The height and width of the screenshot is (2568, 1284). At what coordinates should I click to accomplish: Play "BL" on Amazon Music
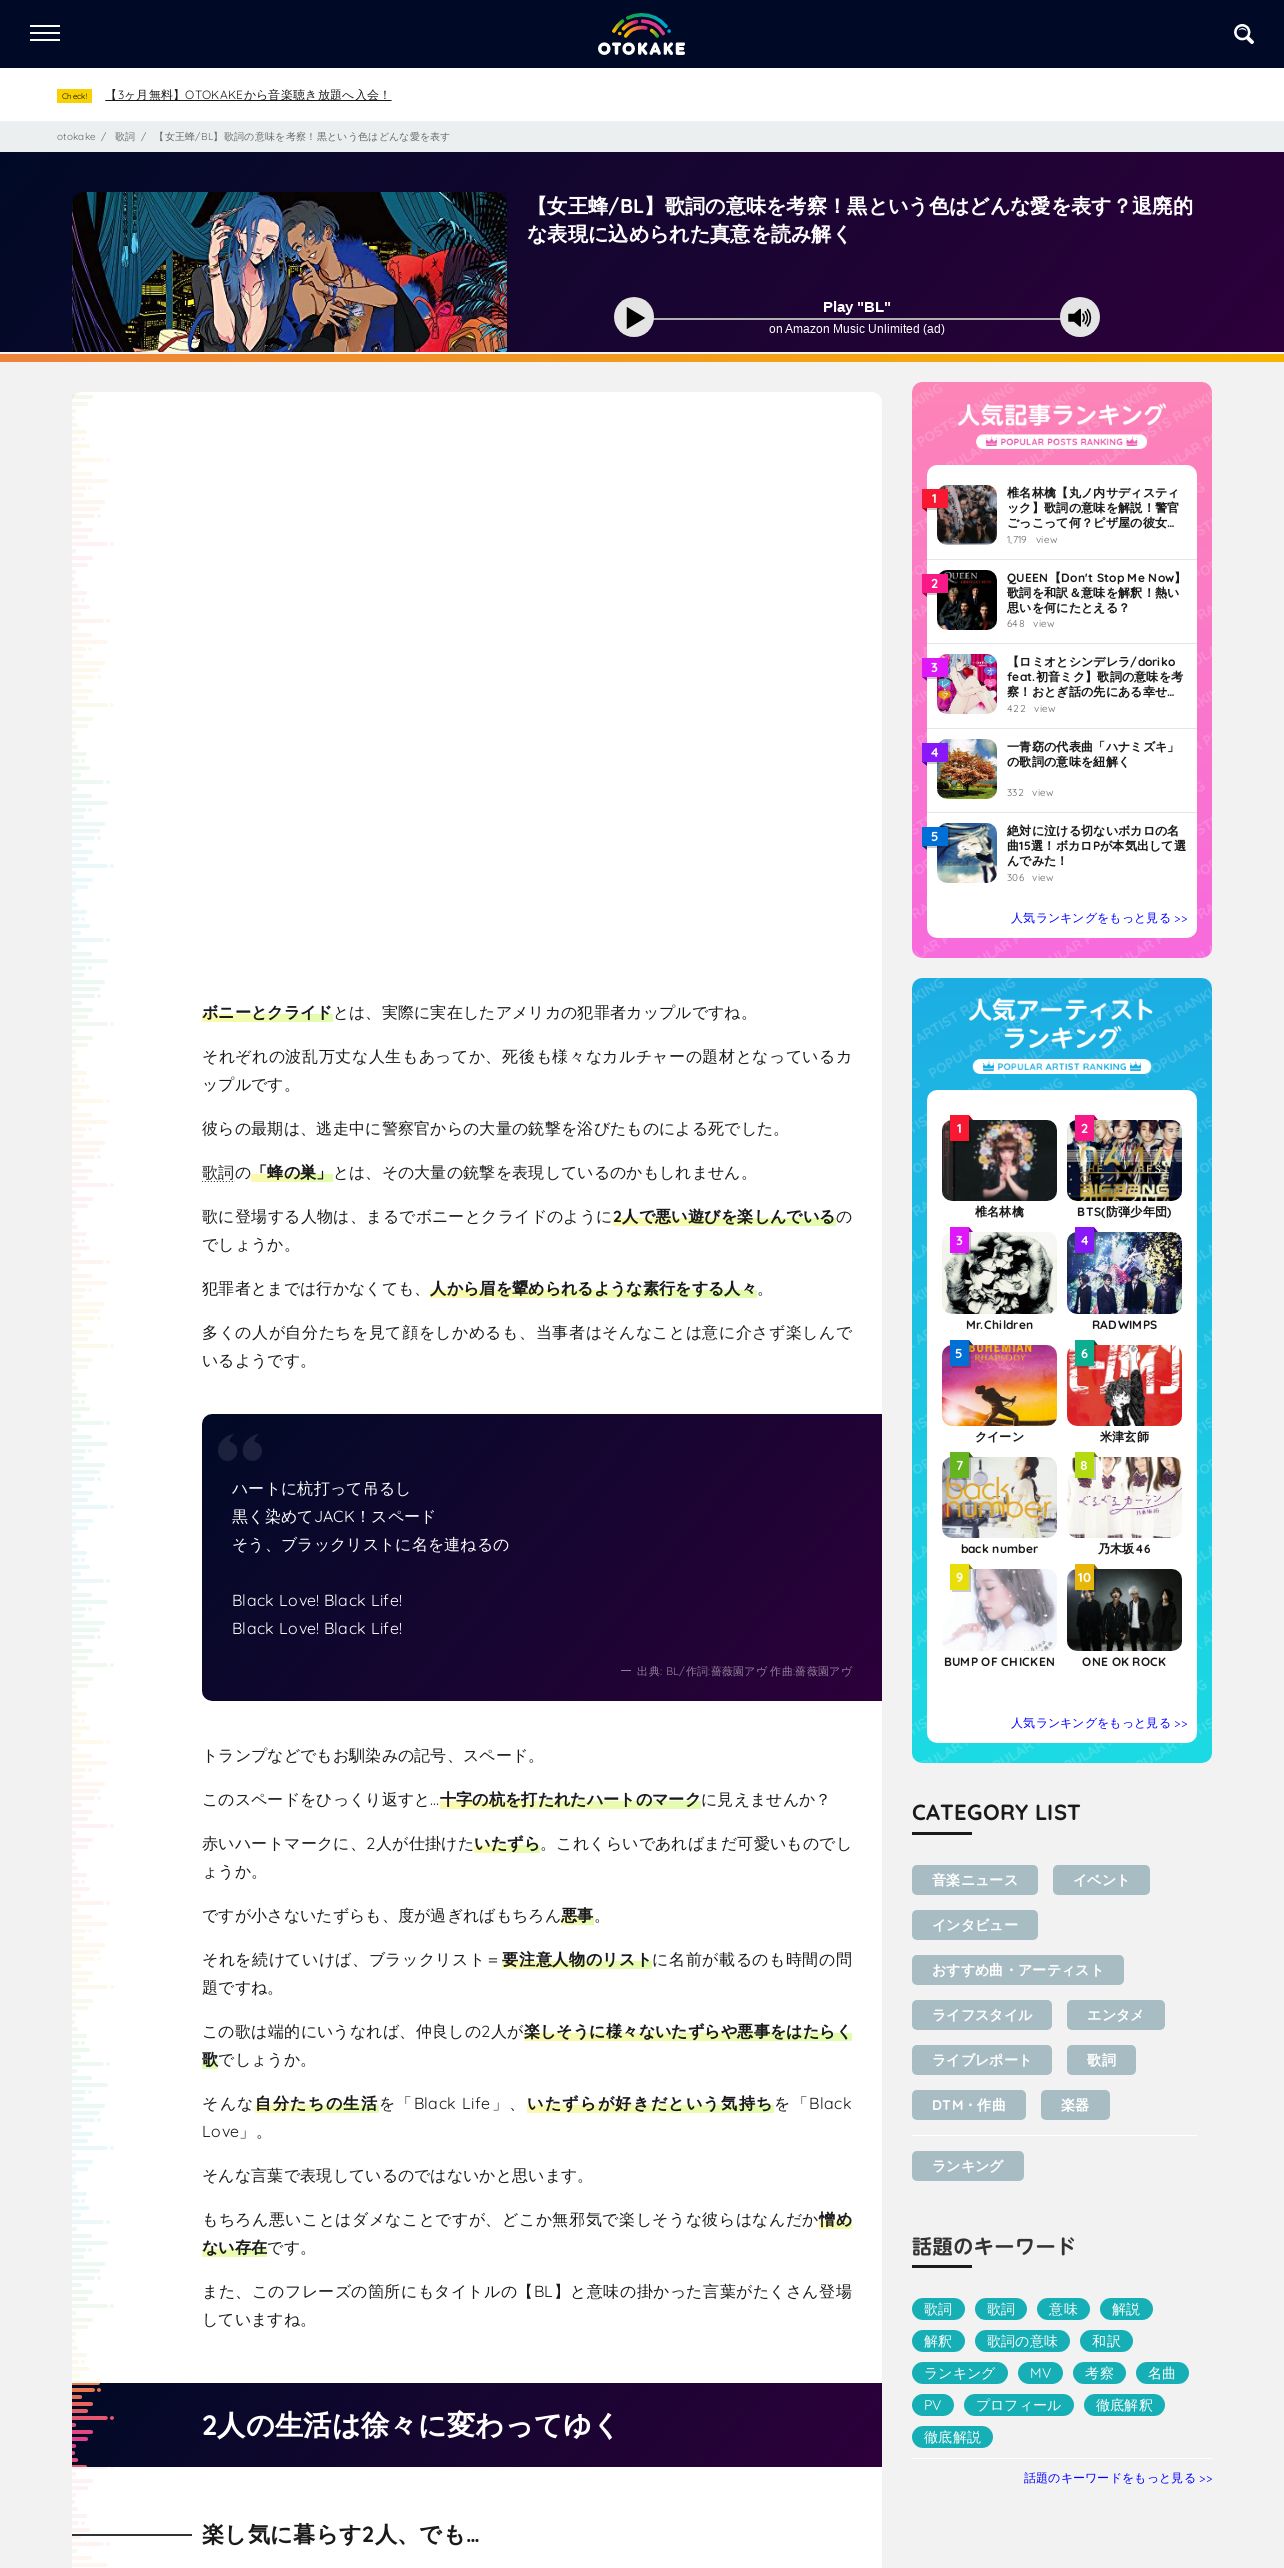coord(633,317)
